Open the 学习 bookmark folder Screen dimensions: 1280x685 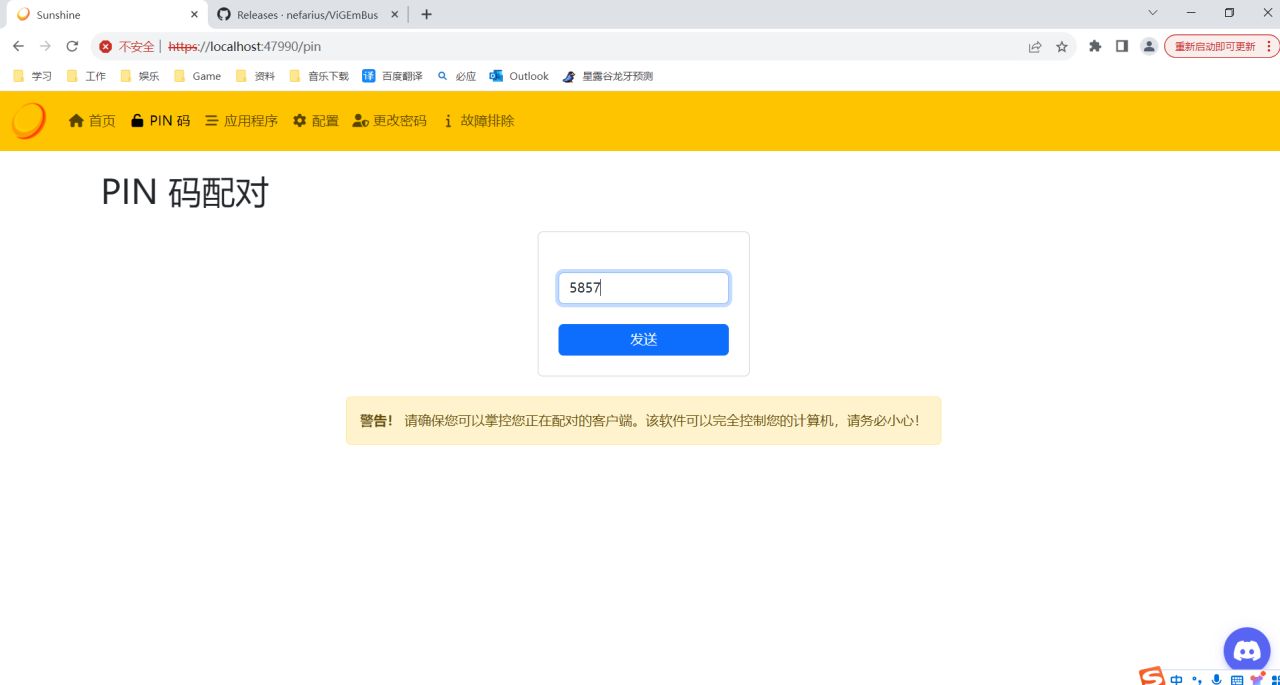33,76
